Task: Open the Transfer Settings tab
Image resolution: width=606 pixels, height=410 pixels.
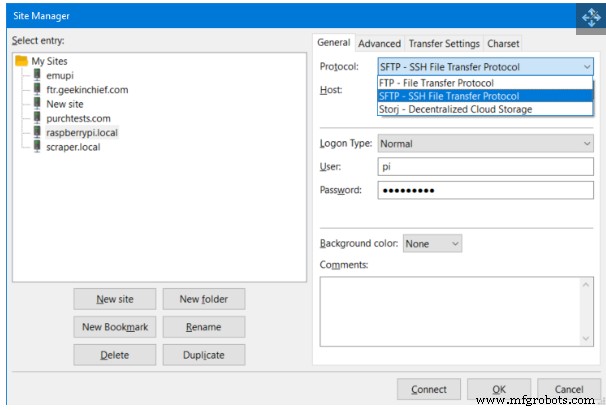Action: [444, 44]
